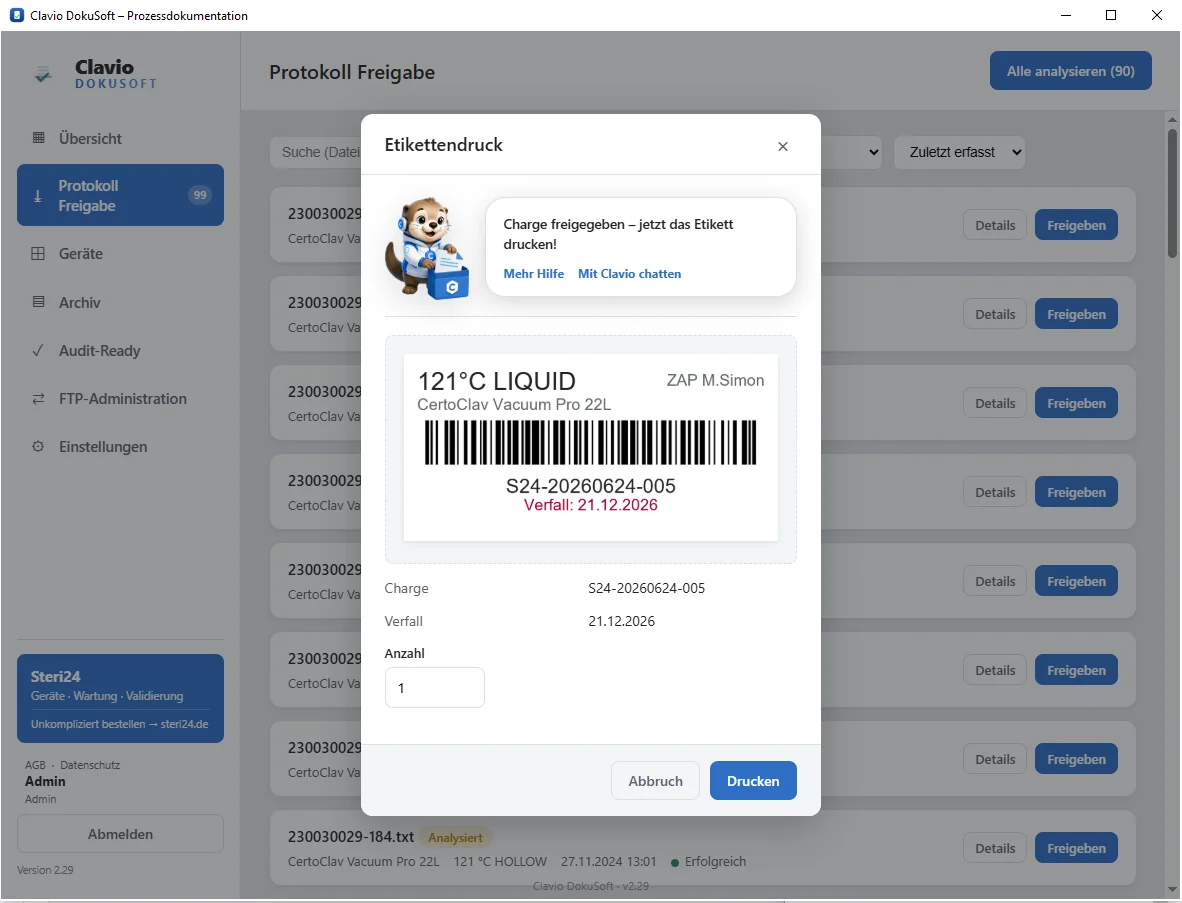Click Alle analysieren (90) button
1182x903 pixels.
tap(1070, 71)
